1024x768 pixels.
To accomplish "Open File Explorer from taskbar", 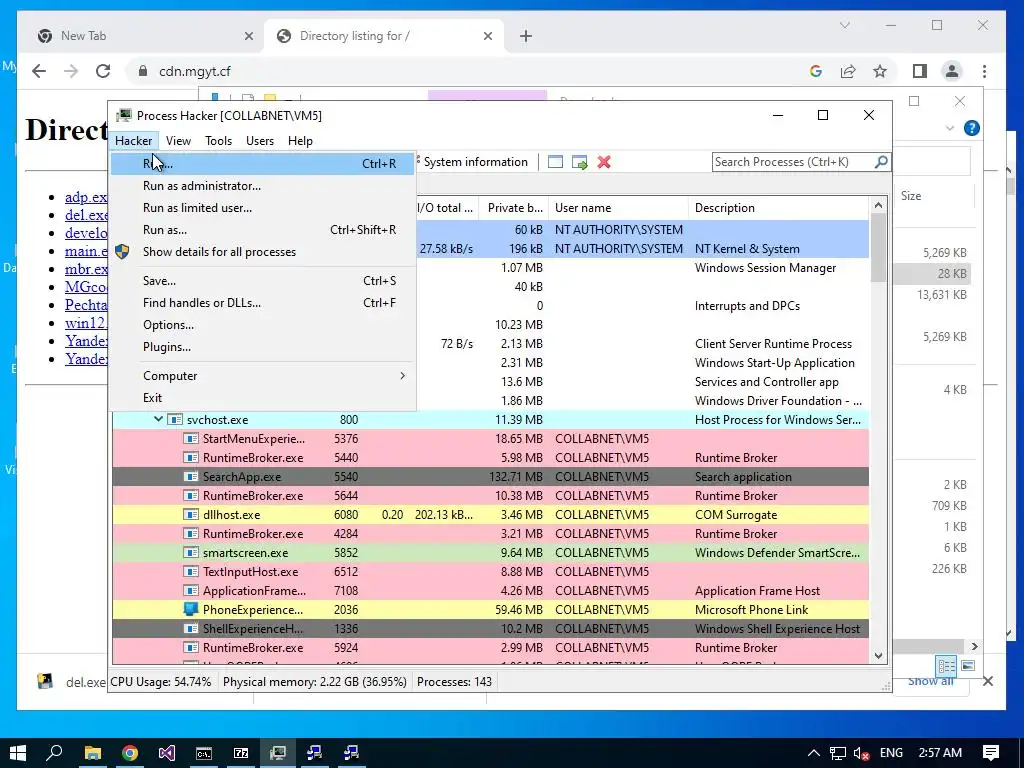I will coord(93,753).
